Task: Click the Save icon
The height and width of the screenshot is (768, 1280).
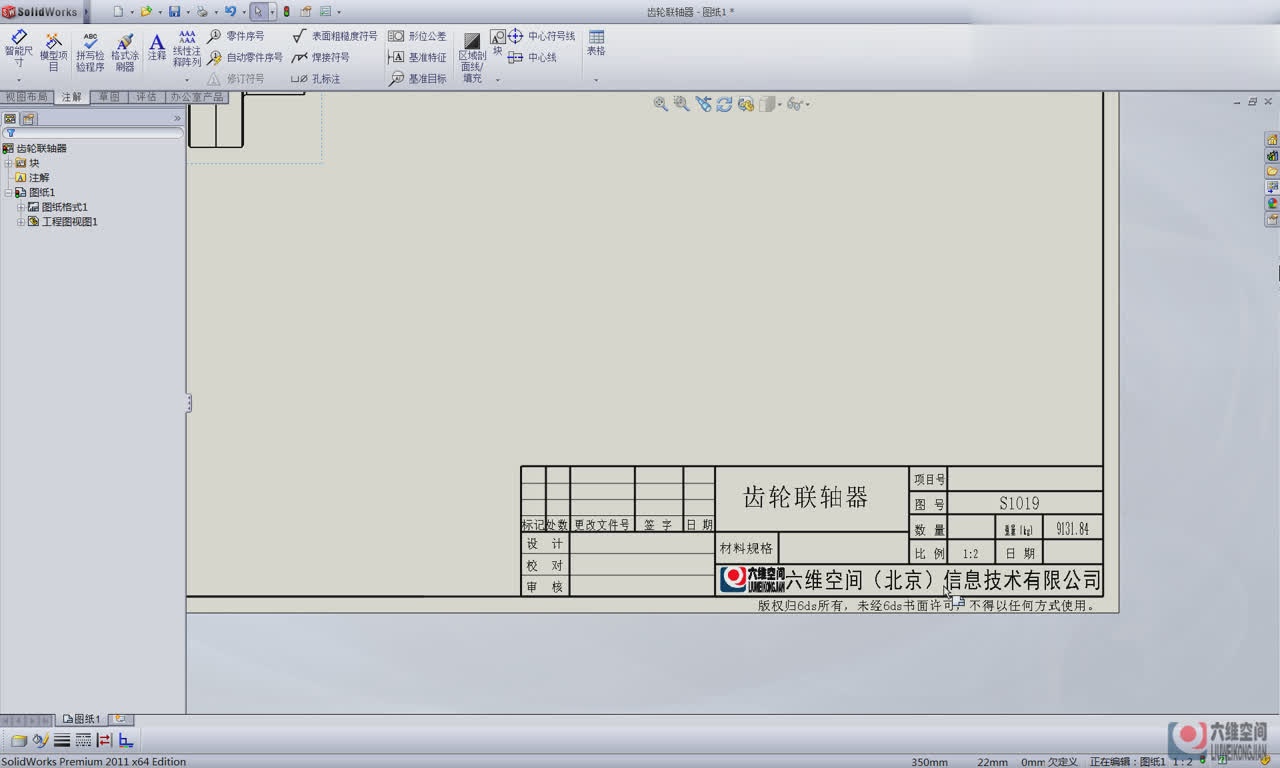Action: coord(174,11)
